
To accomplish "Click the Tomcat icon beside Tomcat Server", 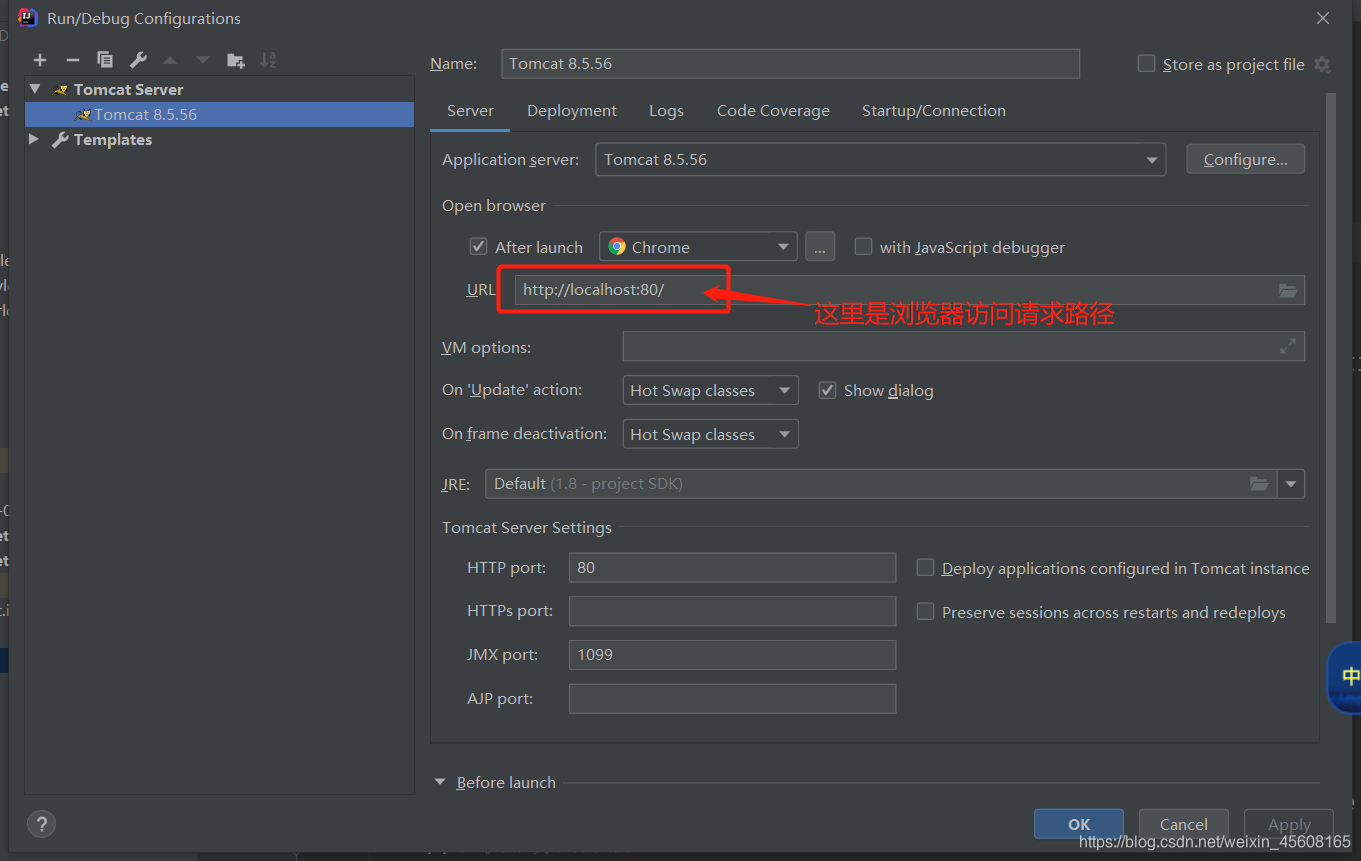I will (x=62, y=90).
